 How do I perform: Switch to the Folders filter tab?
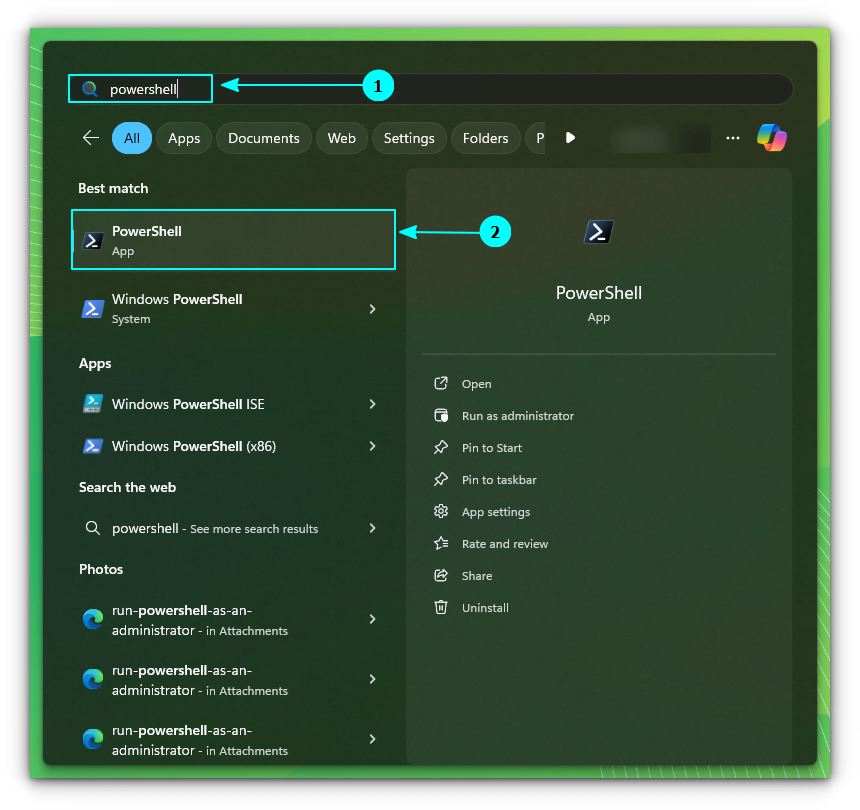(x=485, y=138)
